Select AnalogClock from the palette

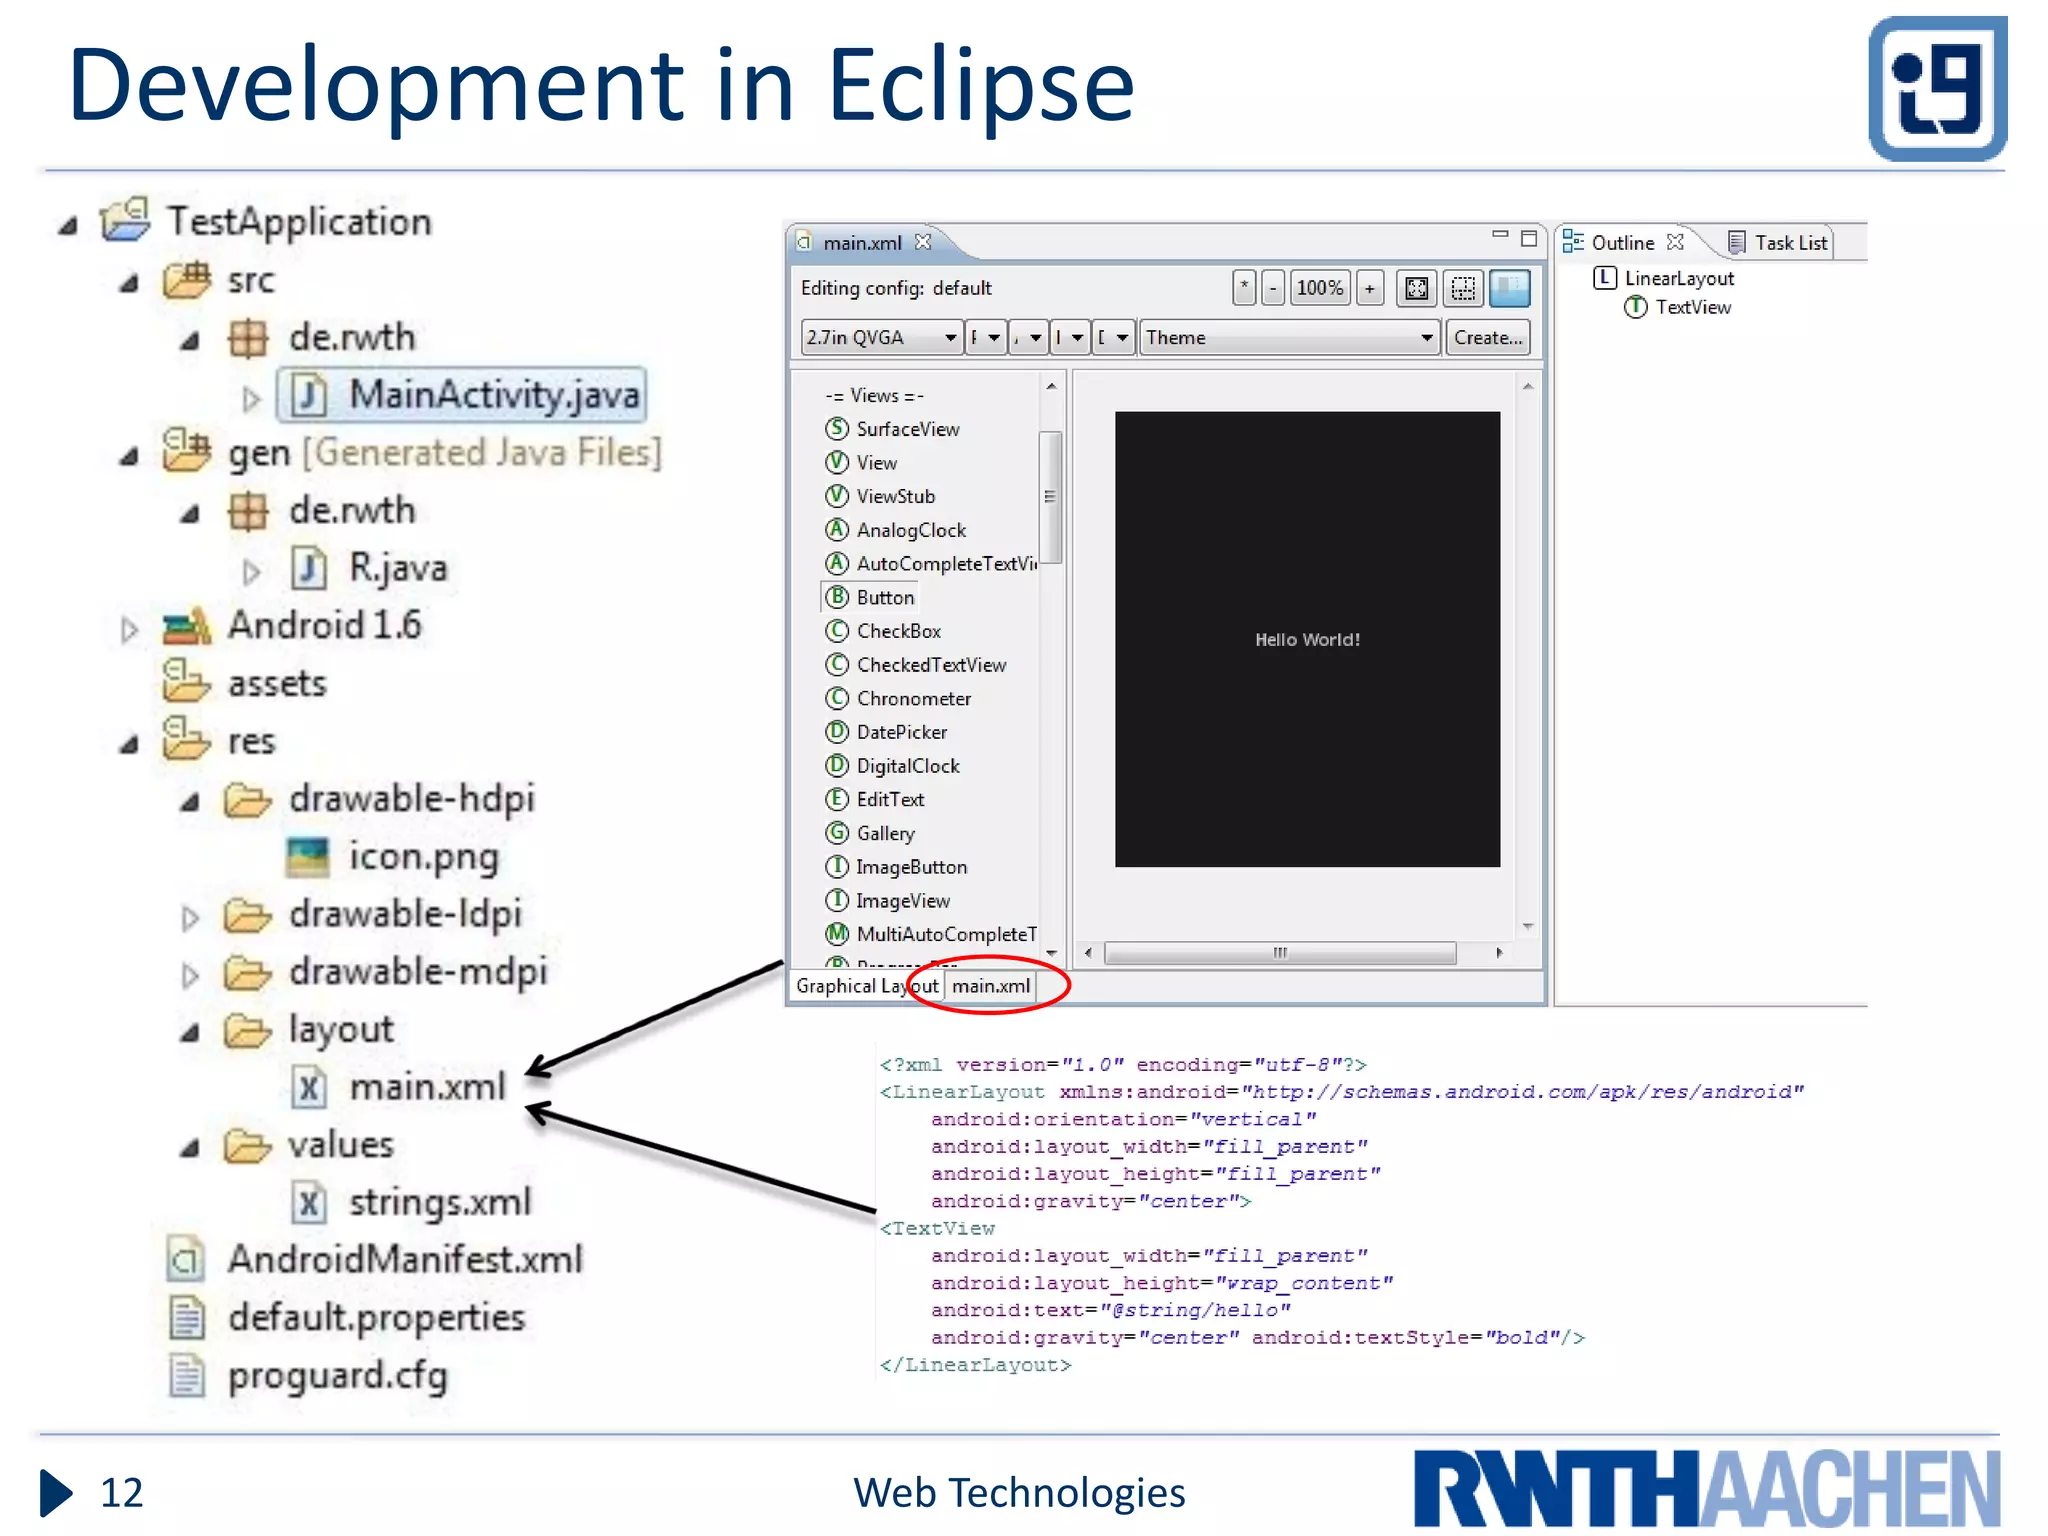[x=896, y=530]
